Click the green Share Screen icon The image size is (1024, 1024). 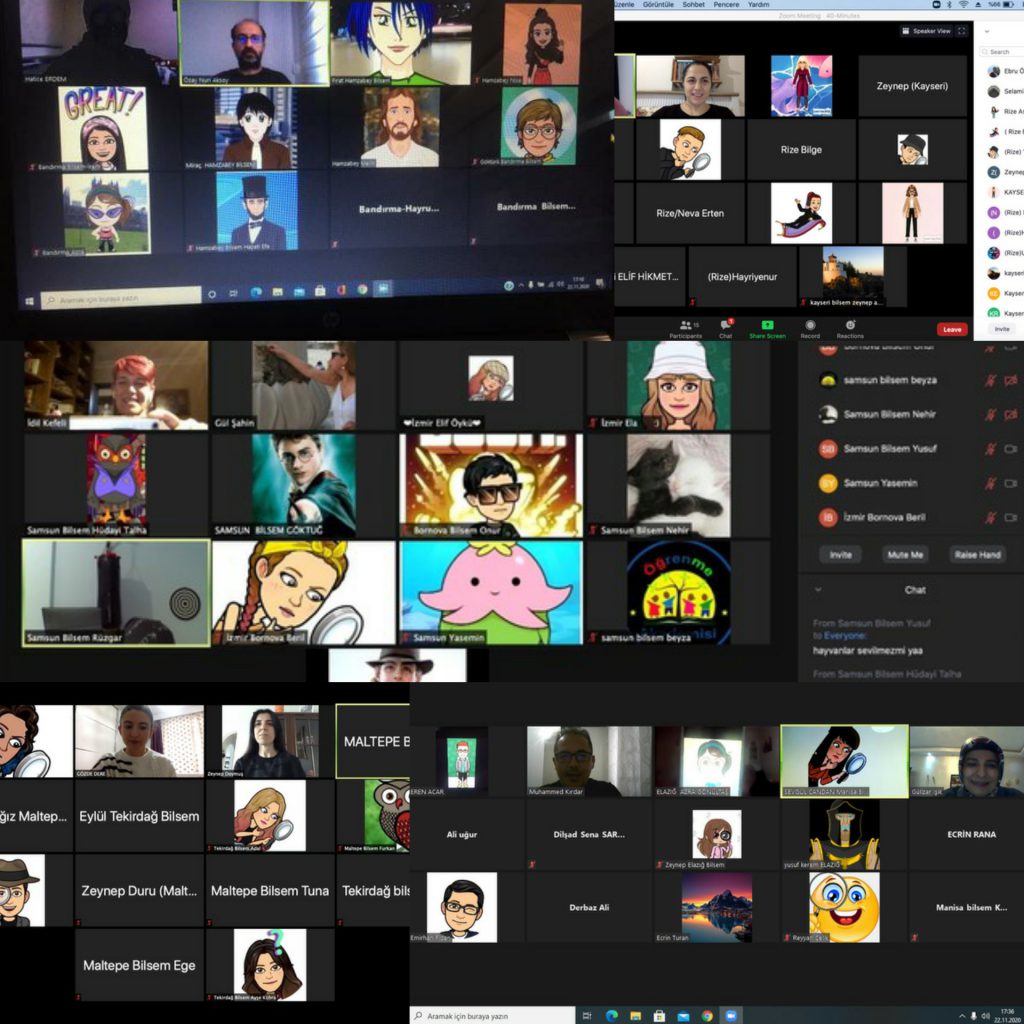767,326
